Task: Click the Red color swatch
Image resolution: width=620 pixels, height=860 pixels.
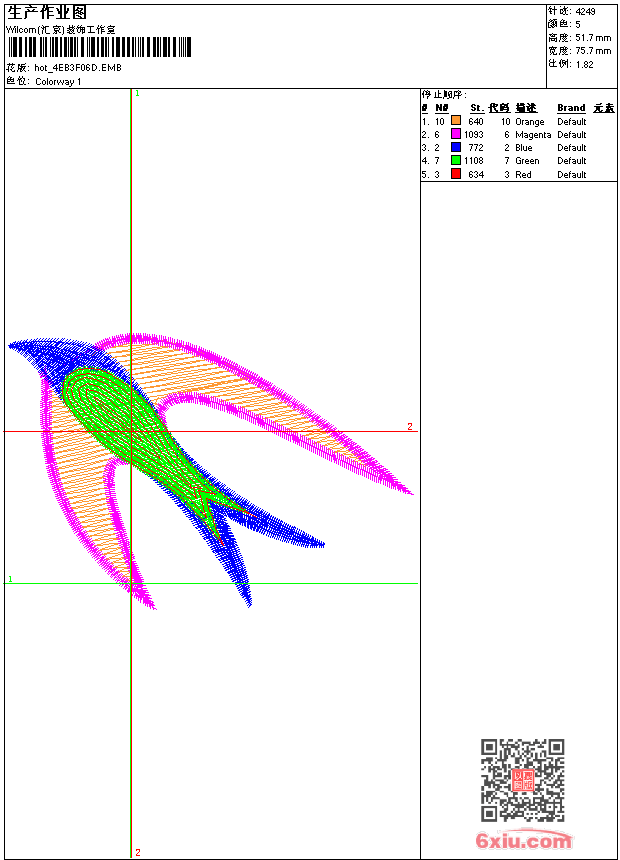Action: 455,174
